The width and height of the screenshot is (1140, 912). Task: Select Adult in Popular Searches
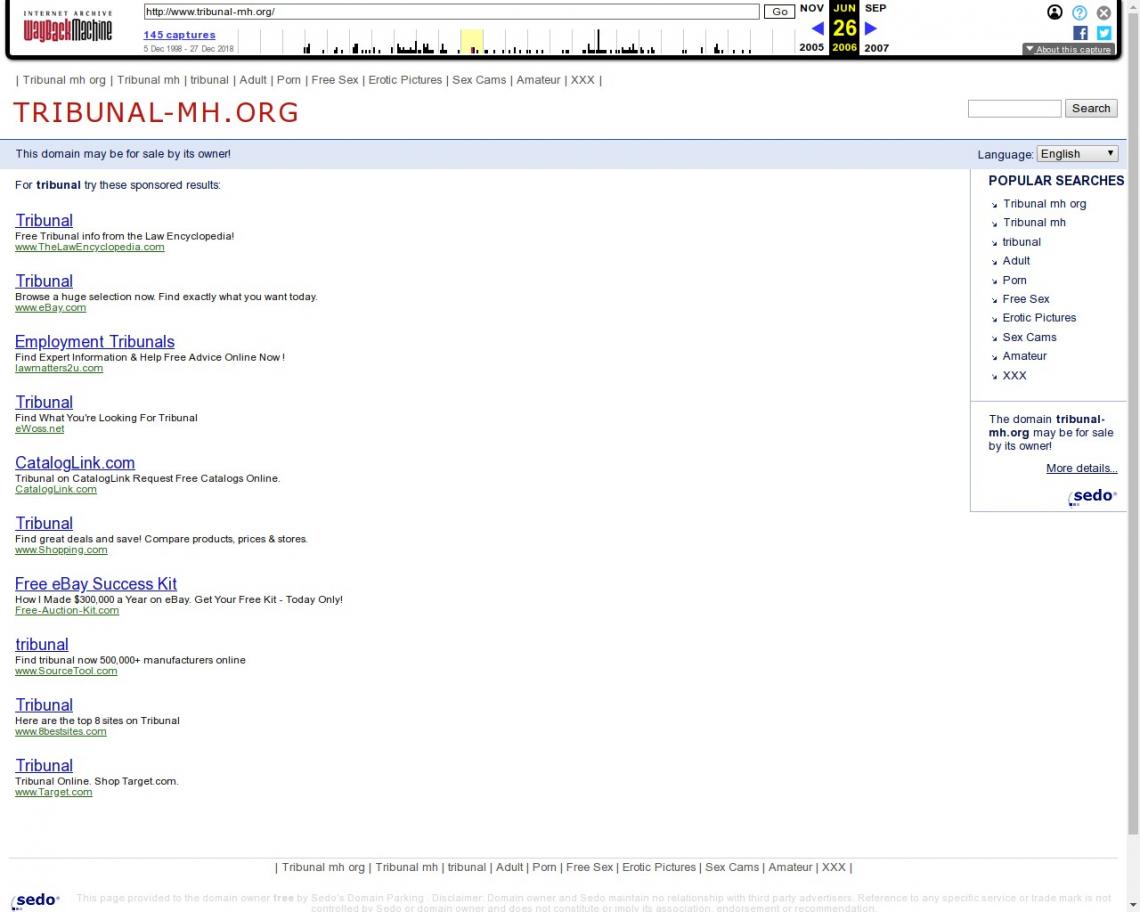click(1016, 261)
